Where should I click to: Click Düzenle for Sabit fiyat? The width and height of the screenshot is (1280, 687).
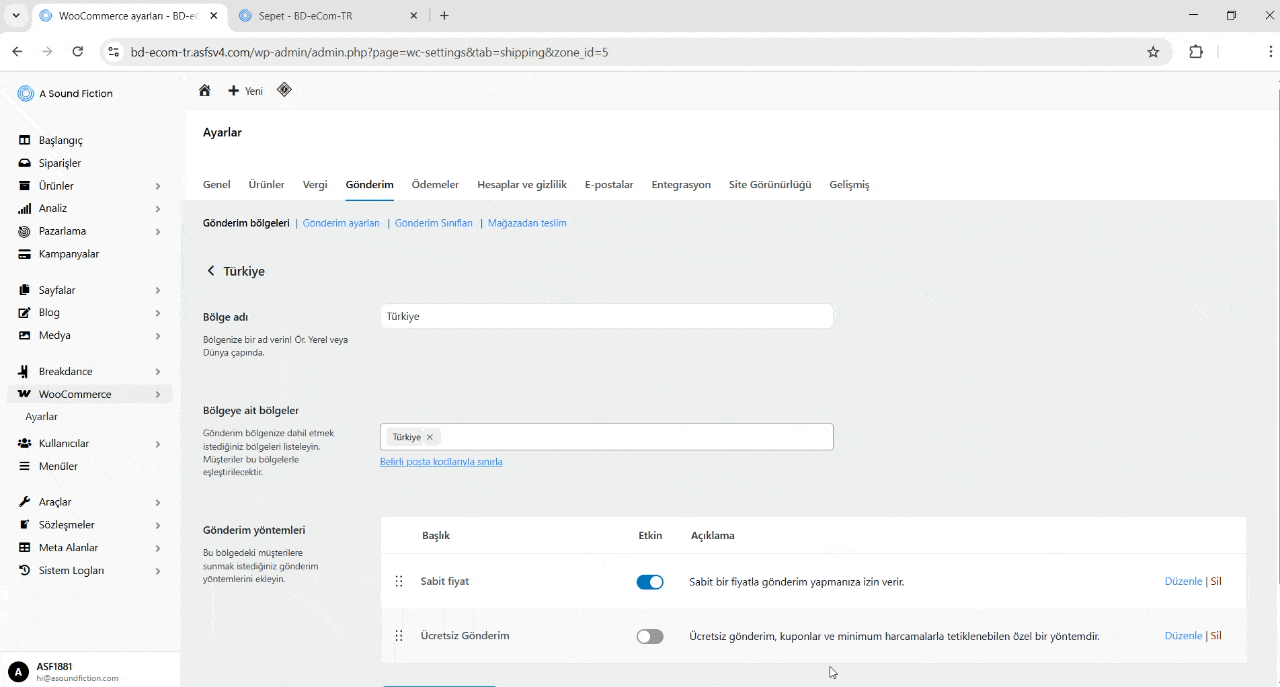pyautogui.click(x=1183, y=581)
